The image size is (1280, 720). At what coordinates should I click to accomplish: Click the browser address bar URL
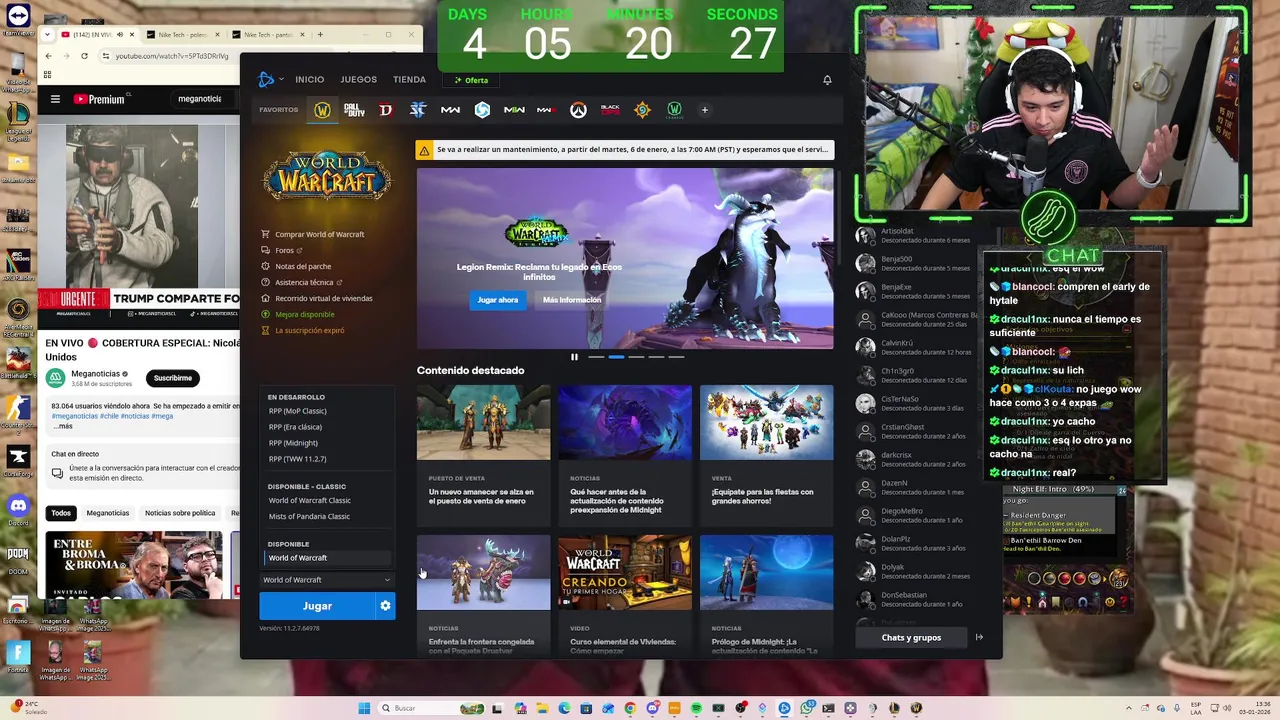click(x=172, y=56)
